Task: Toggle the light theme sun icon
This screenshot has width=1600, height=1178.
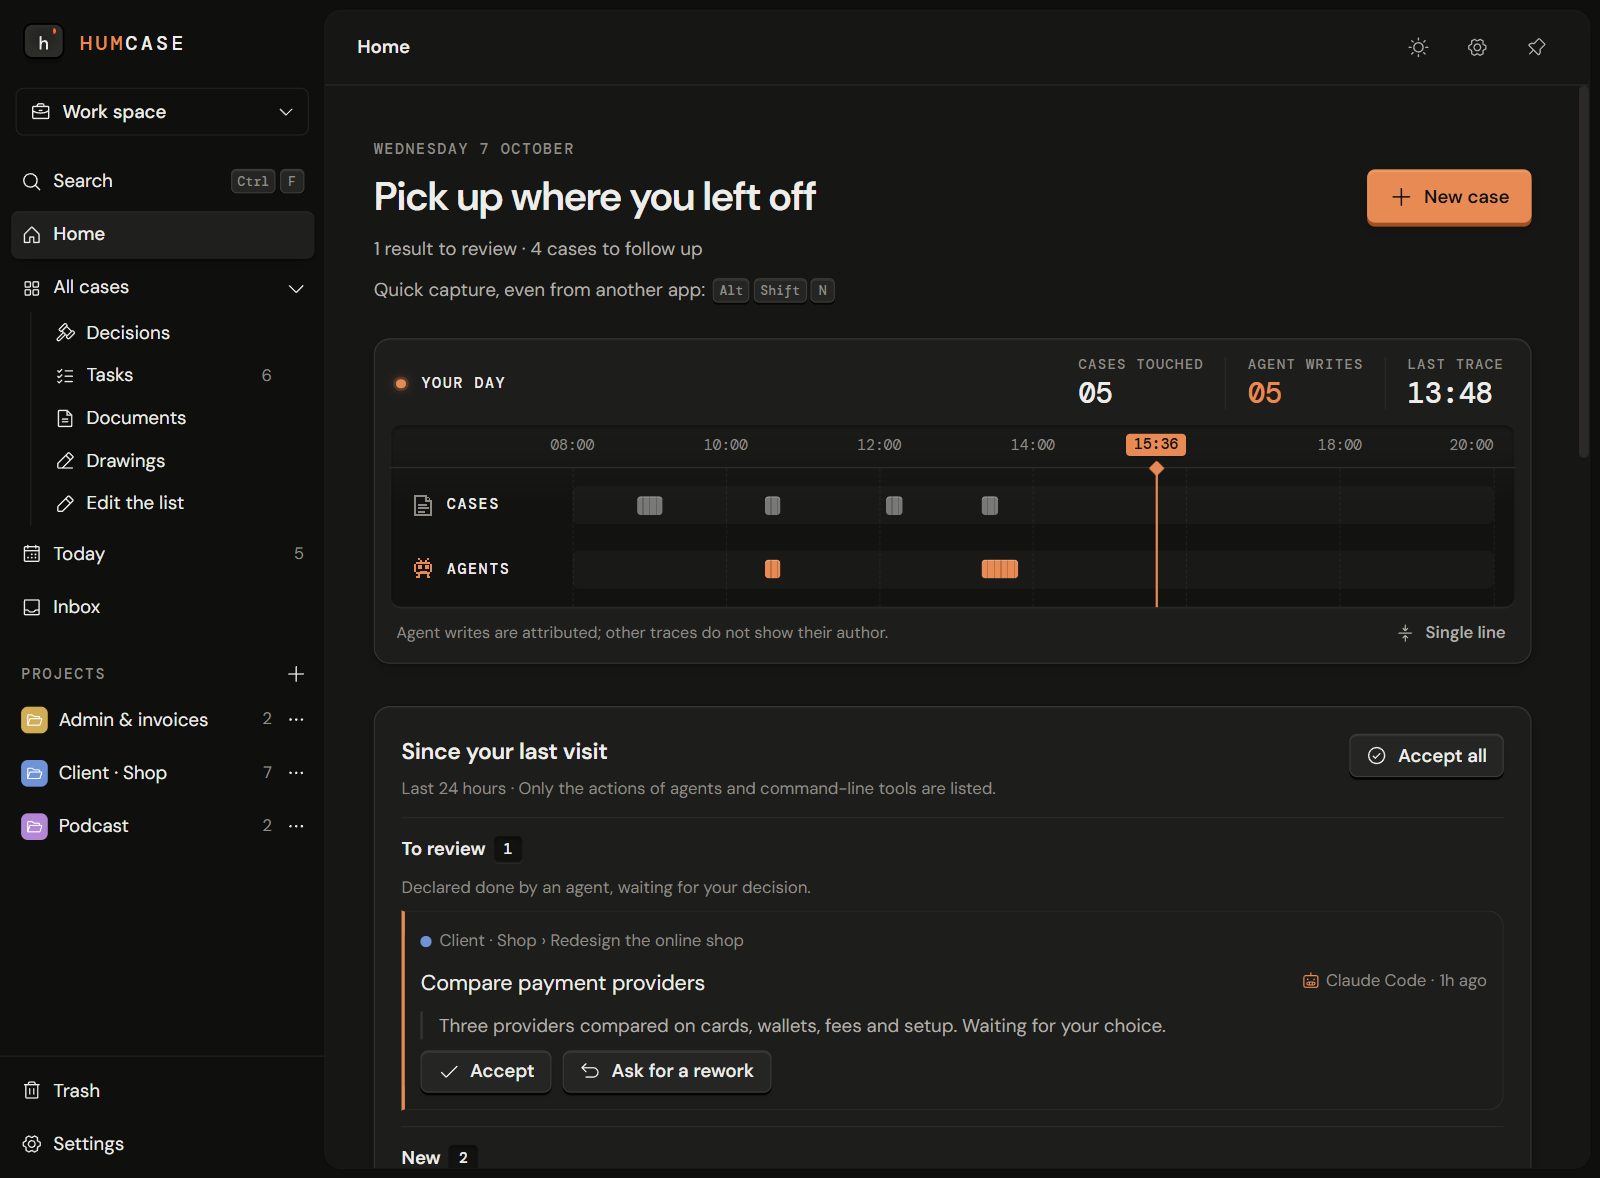Action: coord(1418,47)
